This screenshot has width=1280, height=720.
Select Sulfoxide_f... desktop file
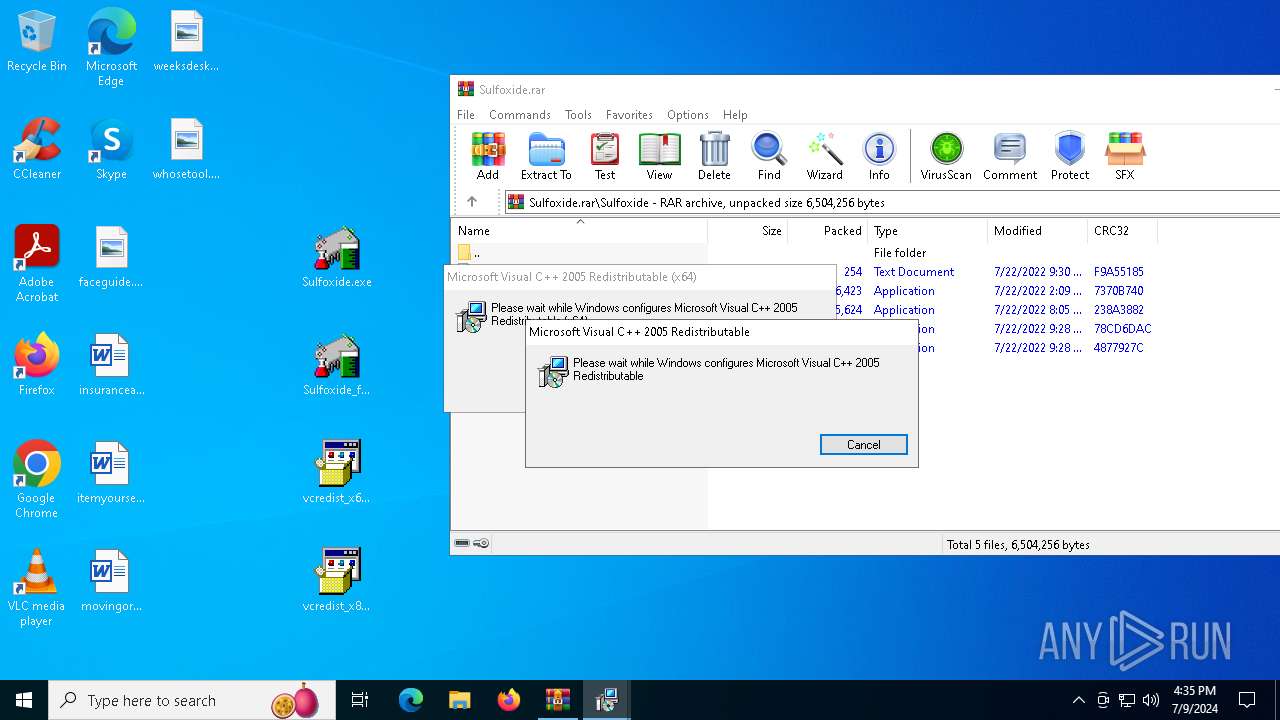coord(337,365)
